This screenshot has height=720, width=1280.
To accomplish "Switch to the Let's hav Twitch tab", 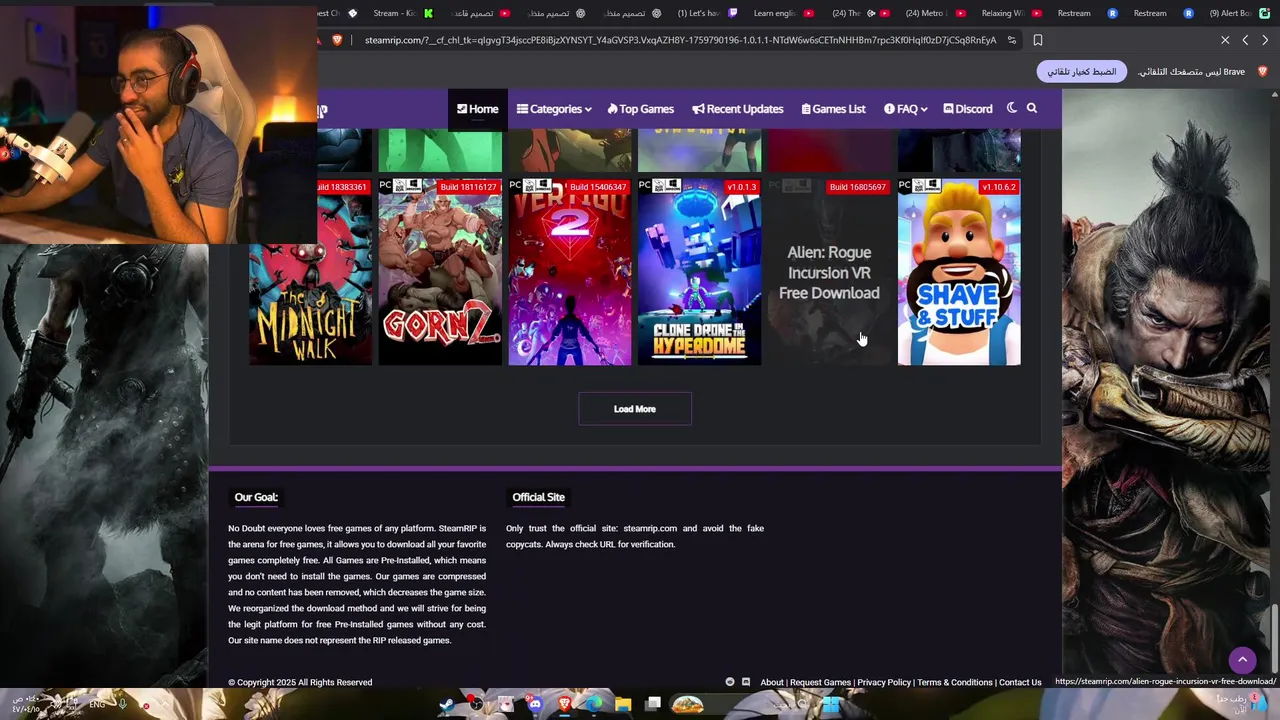I will pos(707,13).
